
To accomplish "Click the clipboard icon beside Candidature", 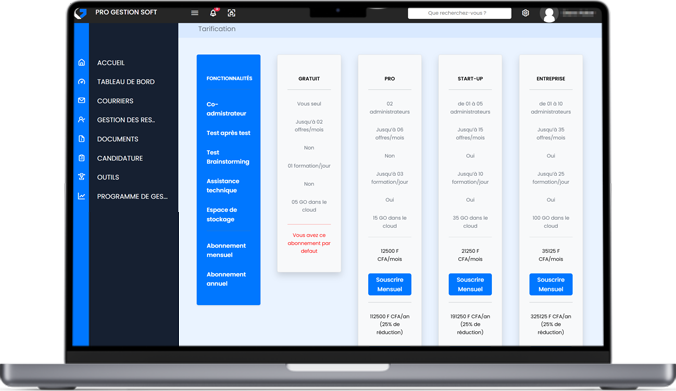I will (81, 158).
